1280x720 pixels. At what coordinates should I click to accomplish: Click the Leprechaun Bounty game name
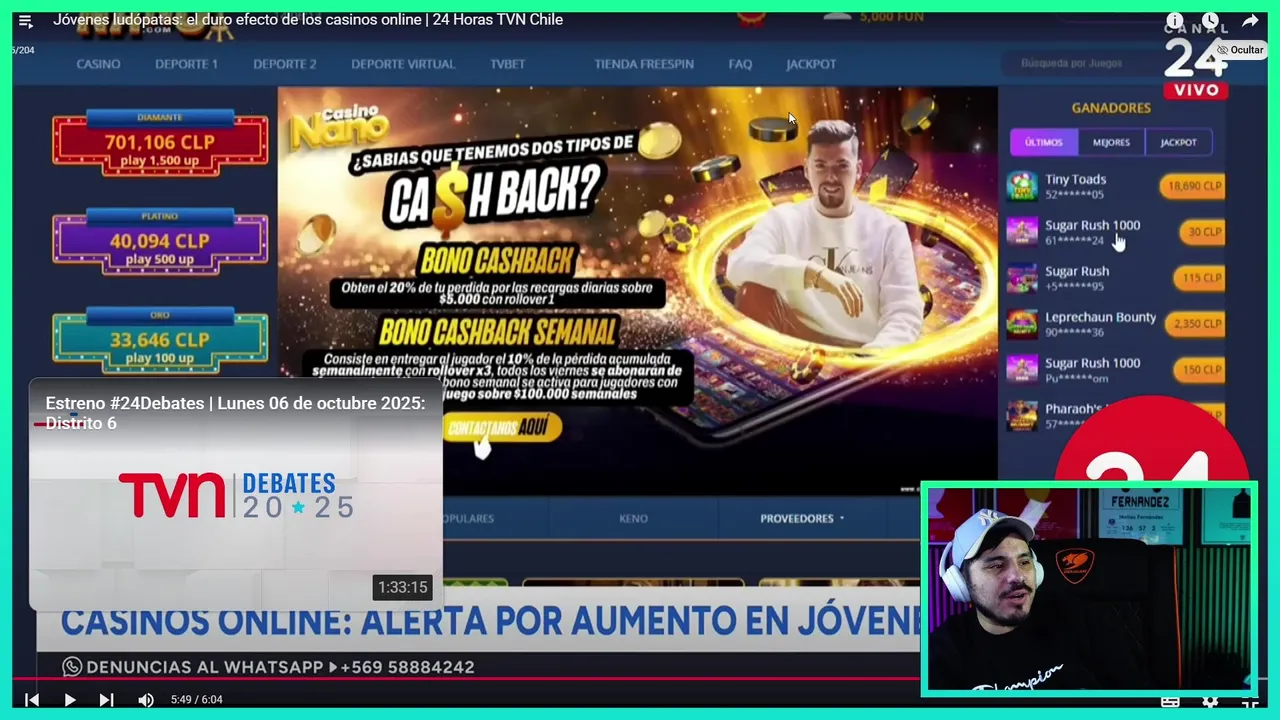(1100, 317)
